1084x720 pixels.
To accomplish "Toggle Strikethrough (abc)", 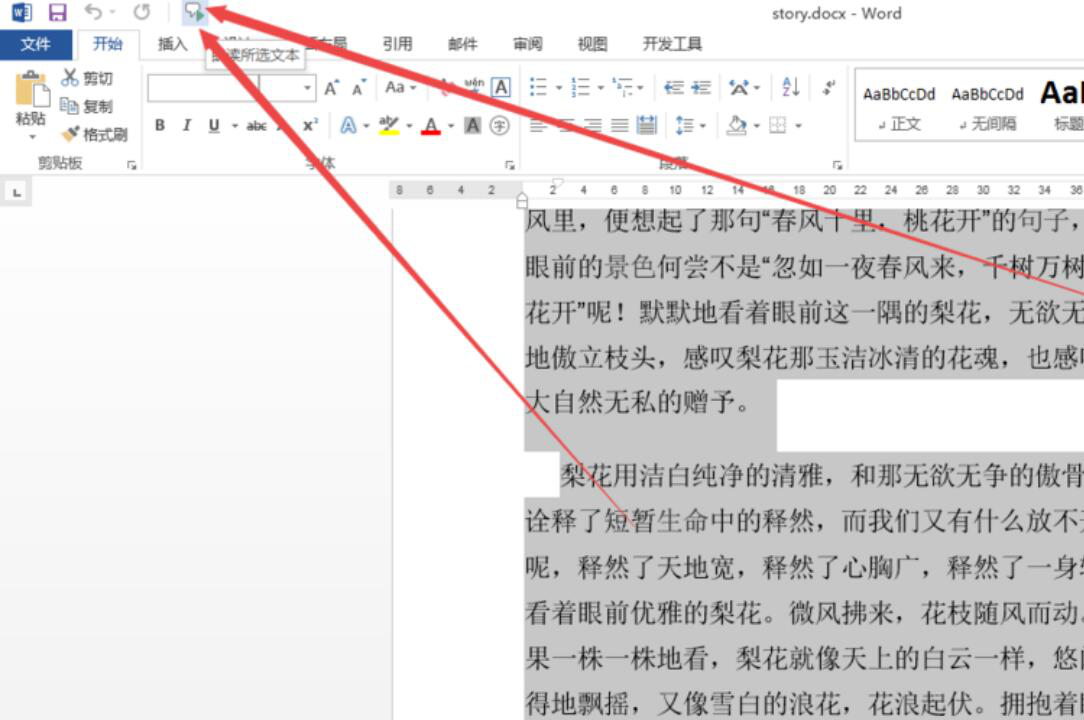I will tap(256, 126).
